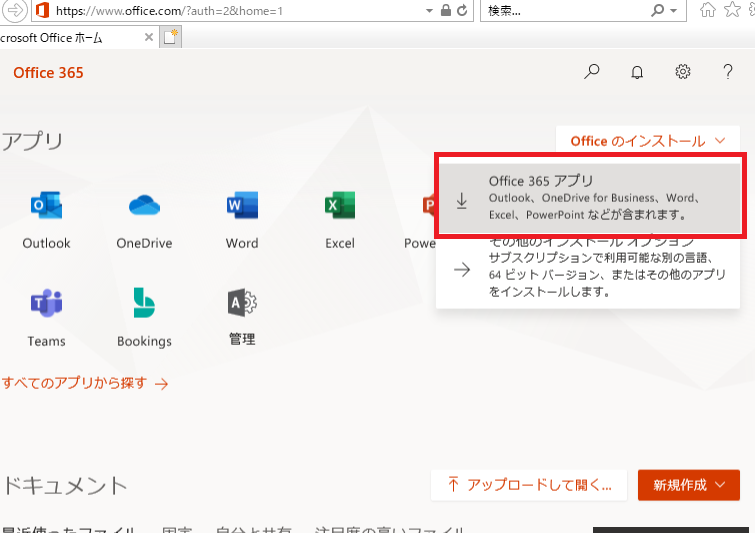Screen dimensions: 755x533
Task: Open the Outlook app icon
Action: 46,207
